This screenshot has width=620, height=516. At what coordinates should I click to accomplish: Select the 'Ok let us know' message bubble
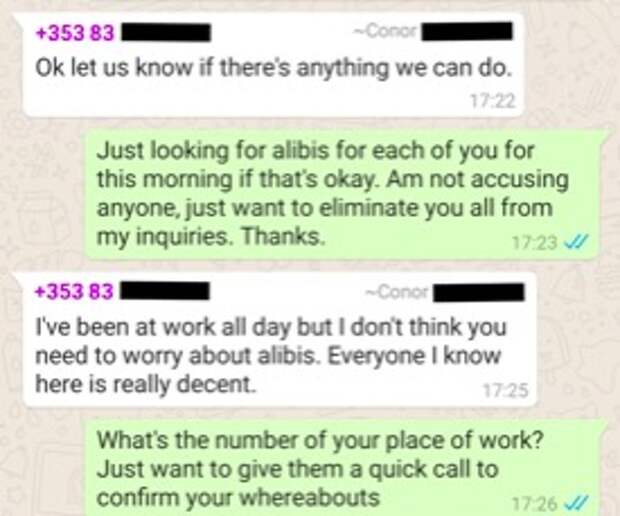(273, 65)
